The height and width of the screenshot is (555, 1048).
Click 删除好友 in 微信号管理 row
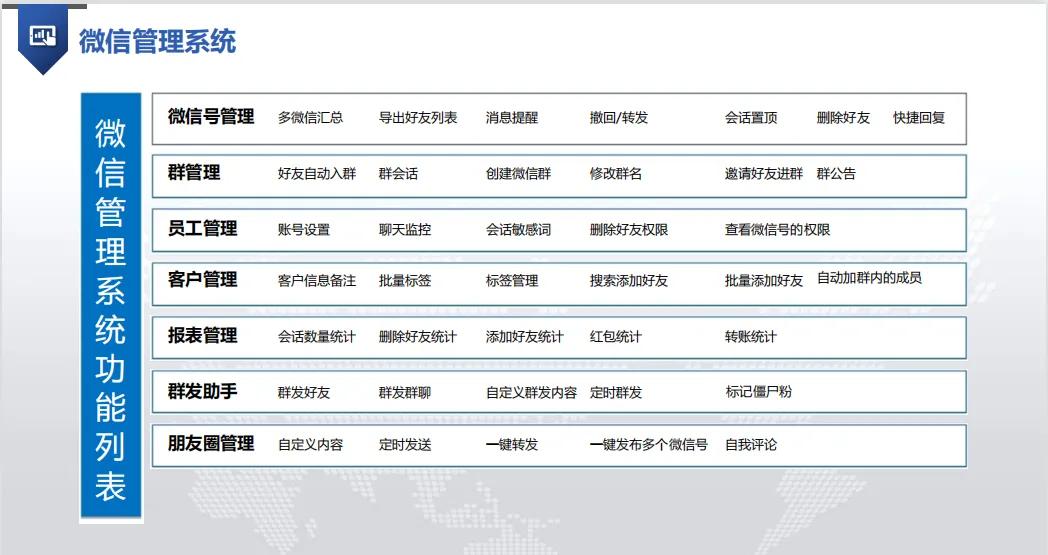point(843,118)
